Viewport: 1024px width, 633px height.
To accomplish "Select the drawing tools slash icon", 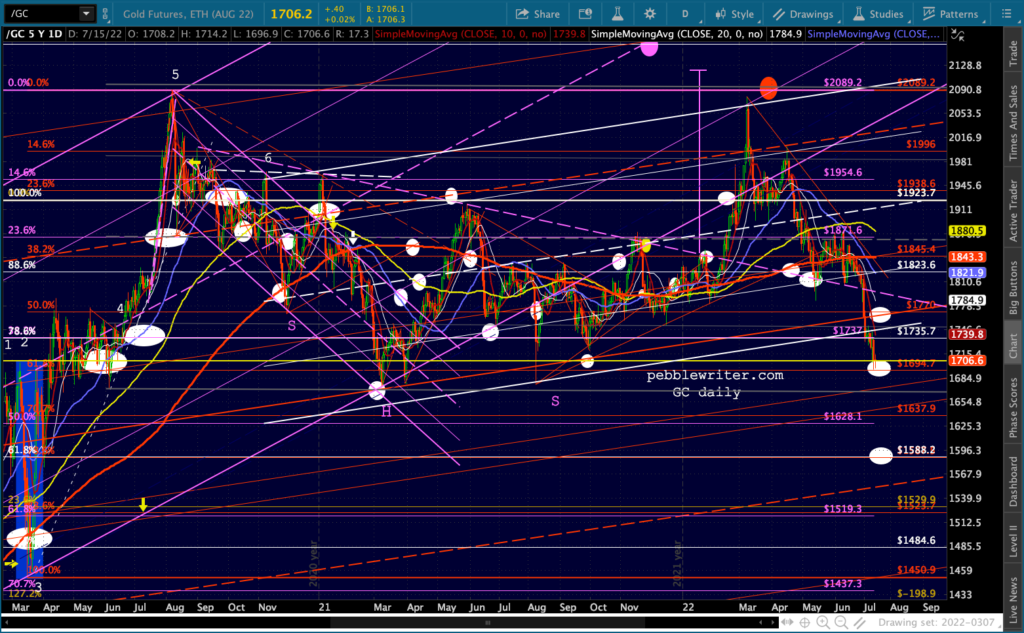I will (859, 623).
